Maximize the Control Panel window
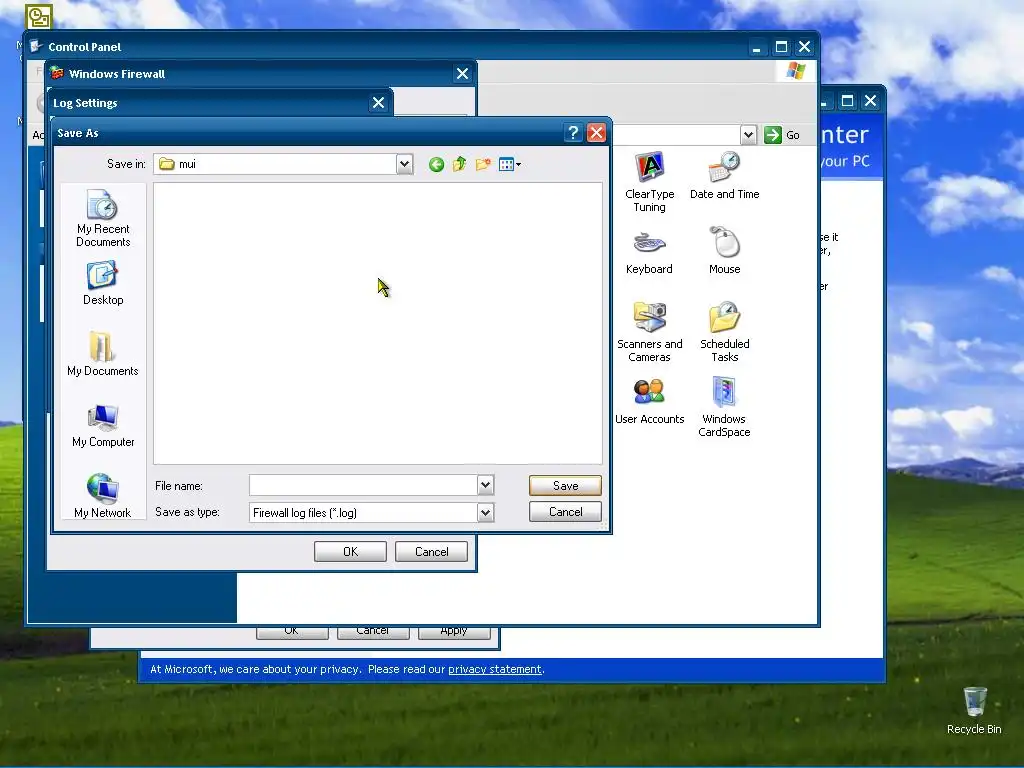The image size is (1024, 768). pyautogui.click(x=781, y=47)
